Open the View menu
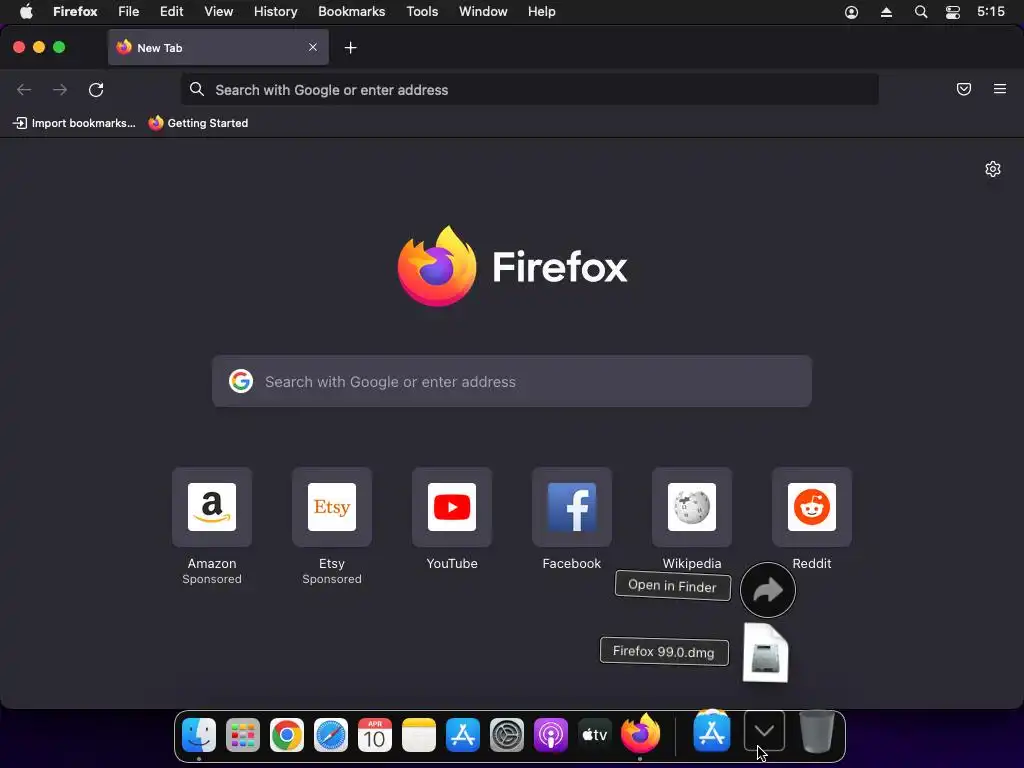The height and width of the screenshot is (768, 1024). point(219,12)
